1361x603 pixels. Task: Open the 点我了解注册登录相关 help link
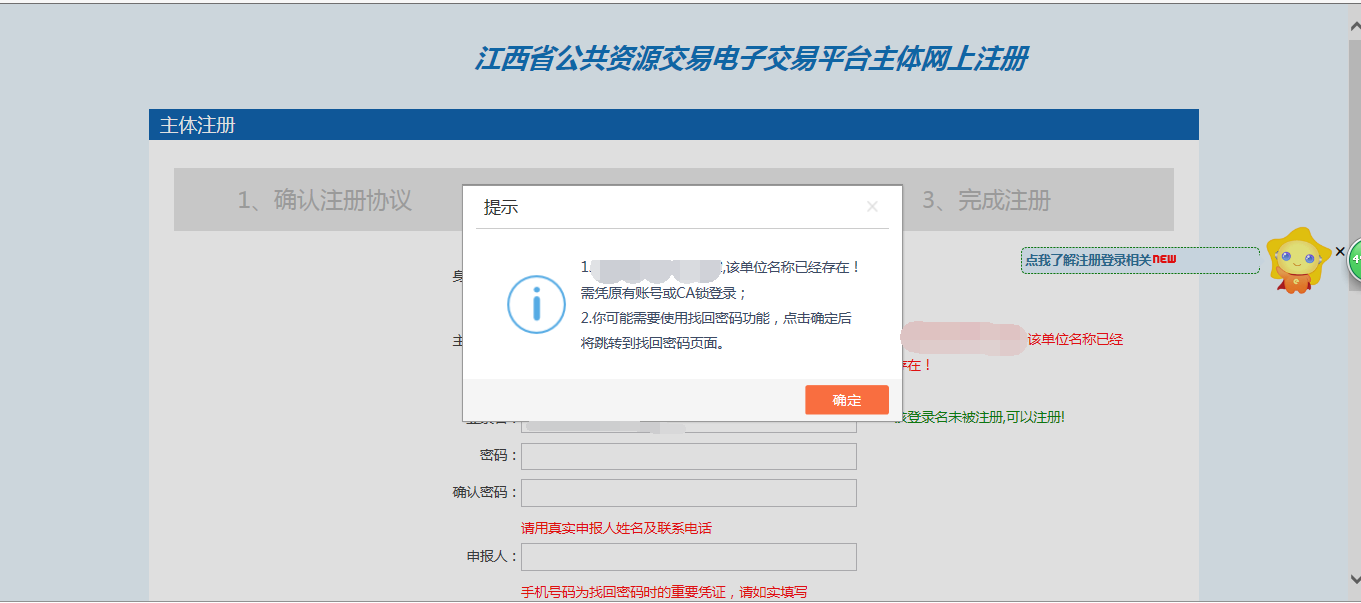[1088, 260]
